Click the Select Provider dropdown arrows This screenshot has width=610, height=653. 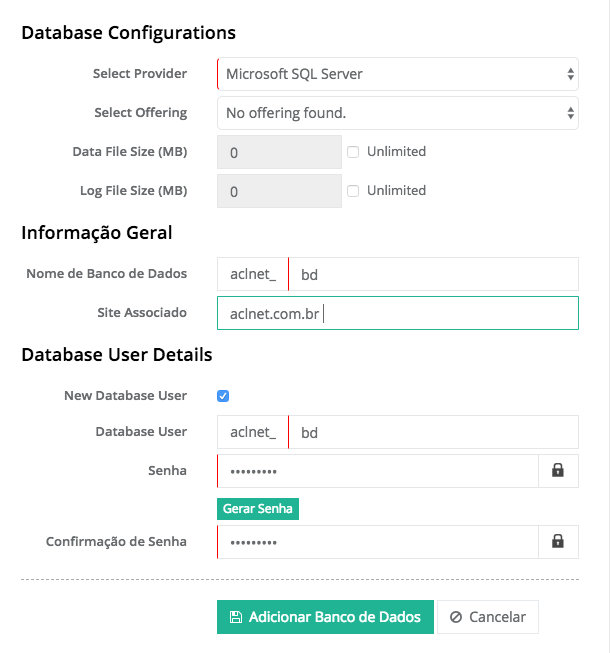click(570, 74)
